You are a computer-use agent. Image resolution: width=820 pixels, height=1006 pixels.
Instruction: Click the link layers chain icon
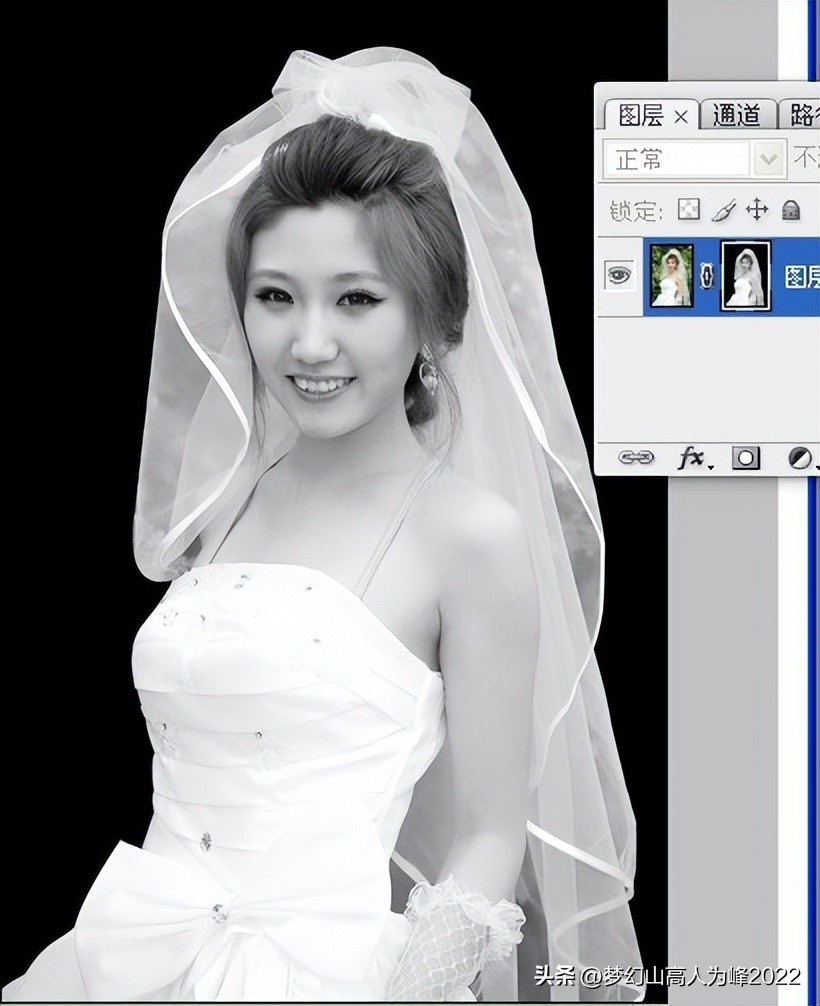tap(636, 457)
